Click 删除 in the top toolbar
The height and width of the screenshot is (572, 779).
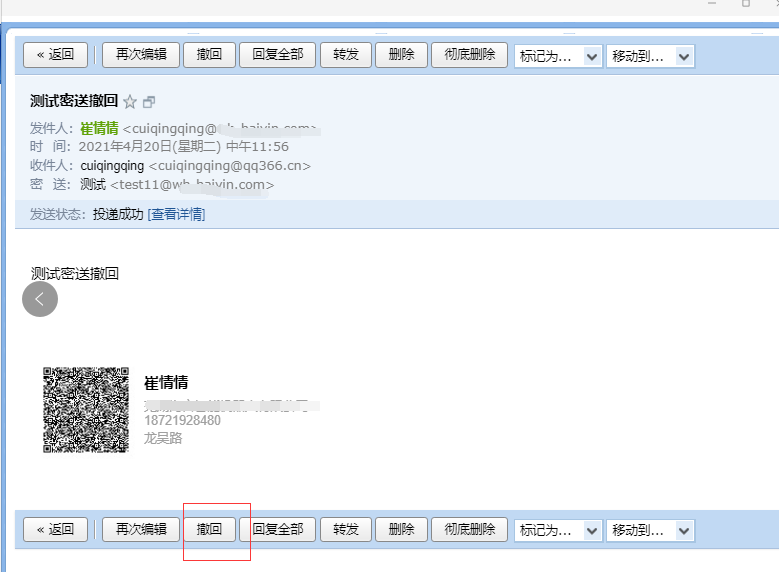click(401, 55)
